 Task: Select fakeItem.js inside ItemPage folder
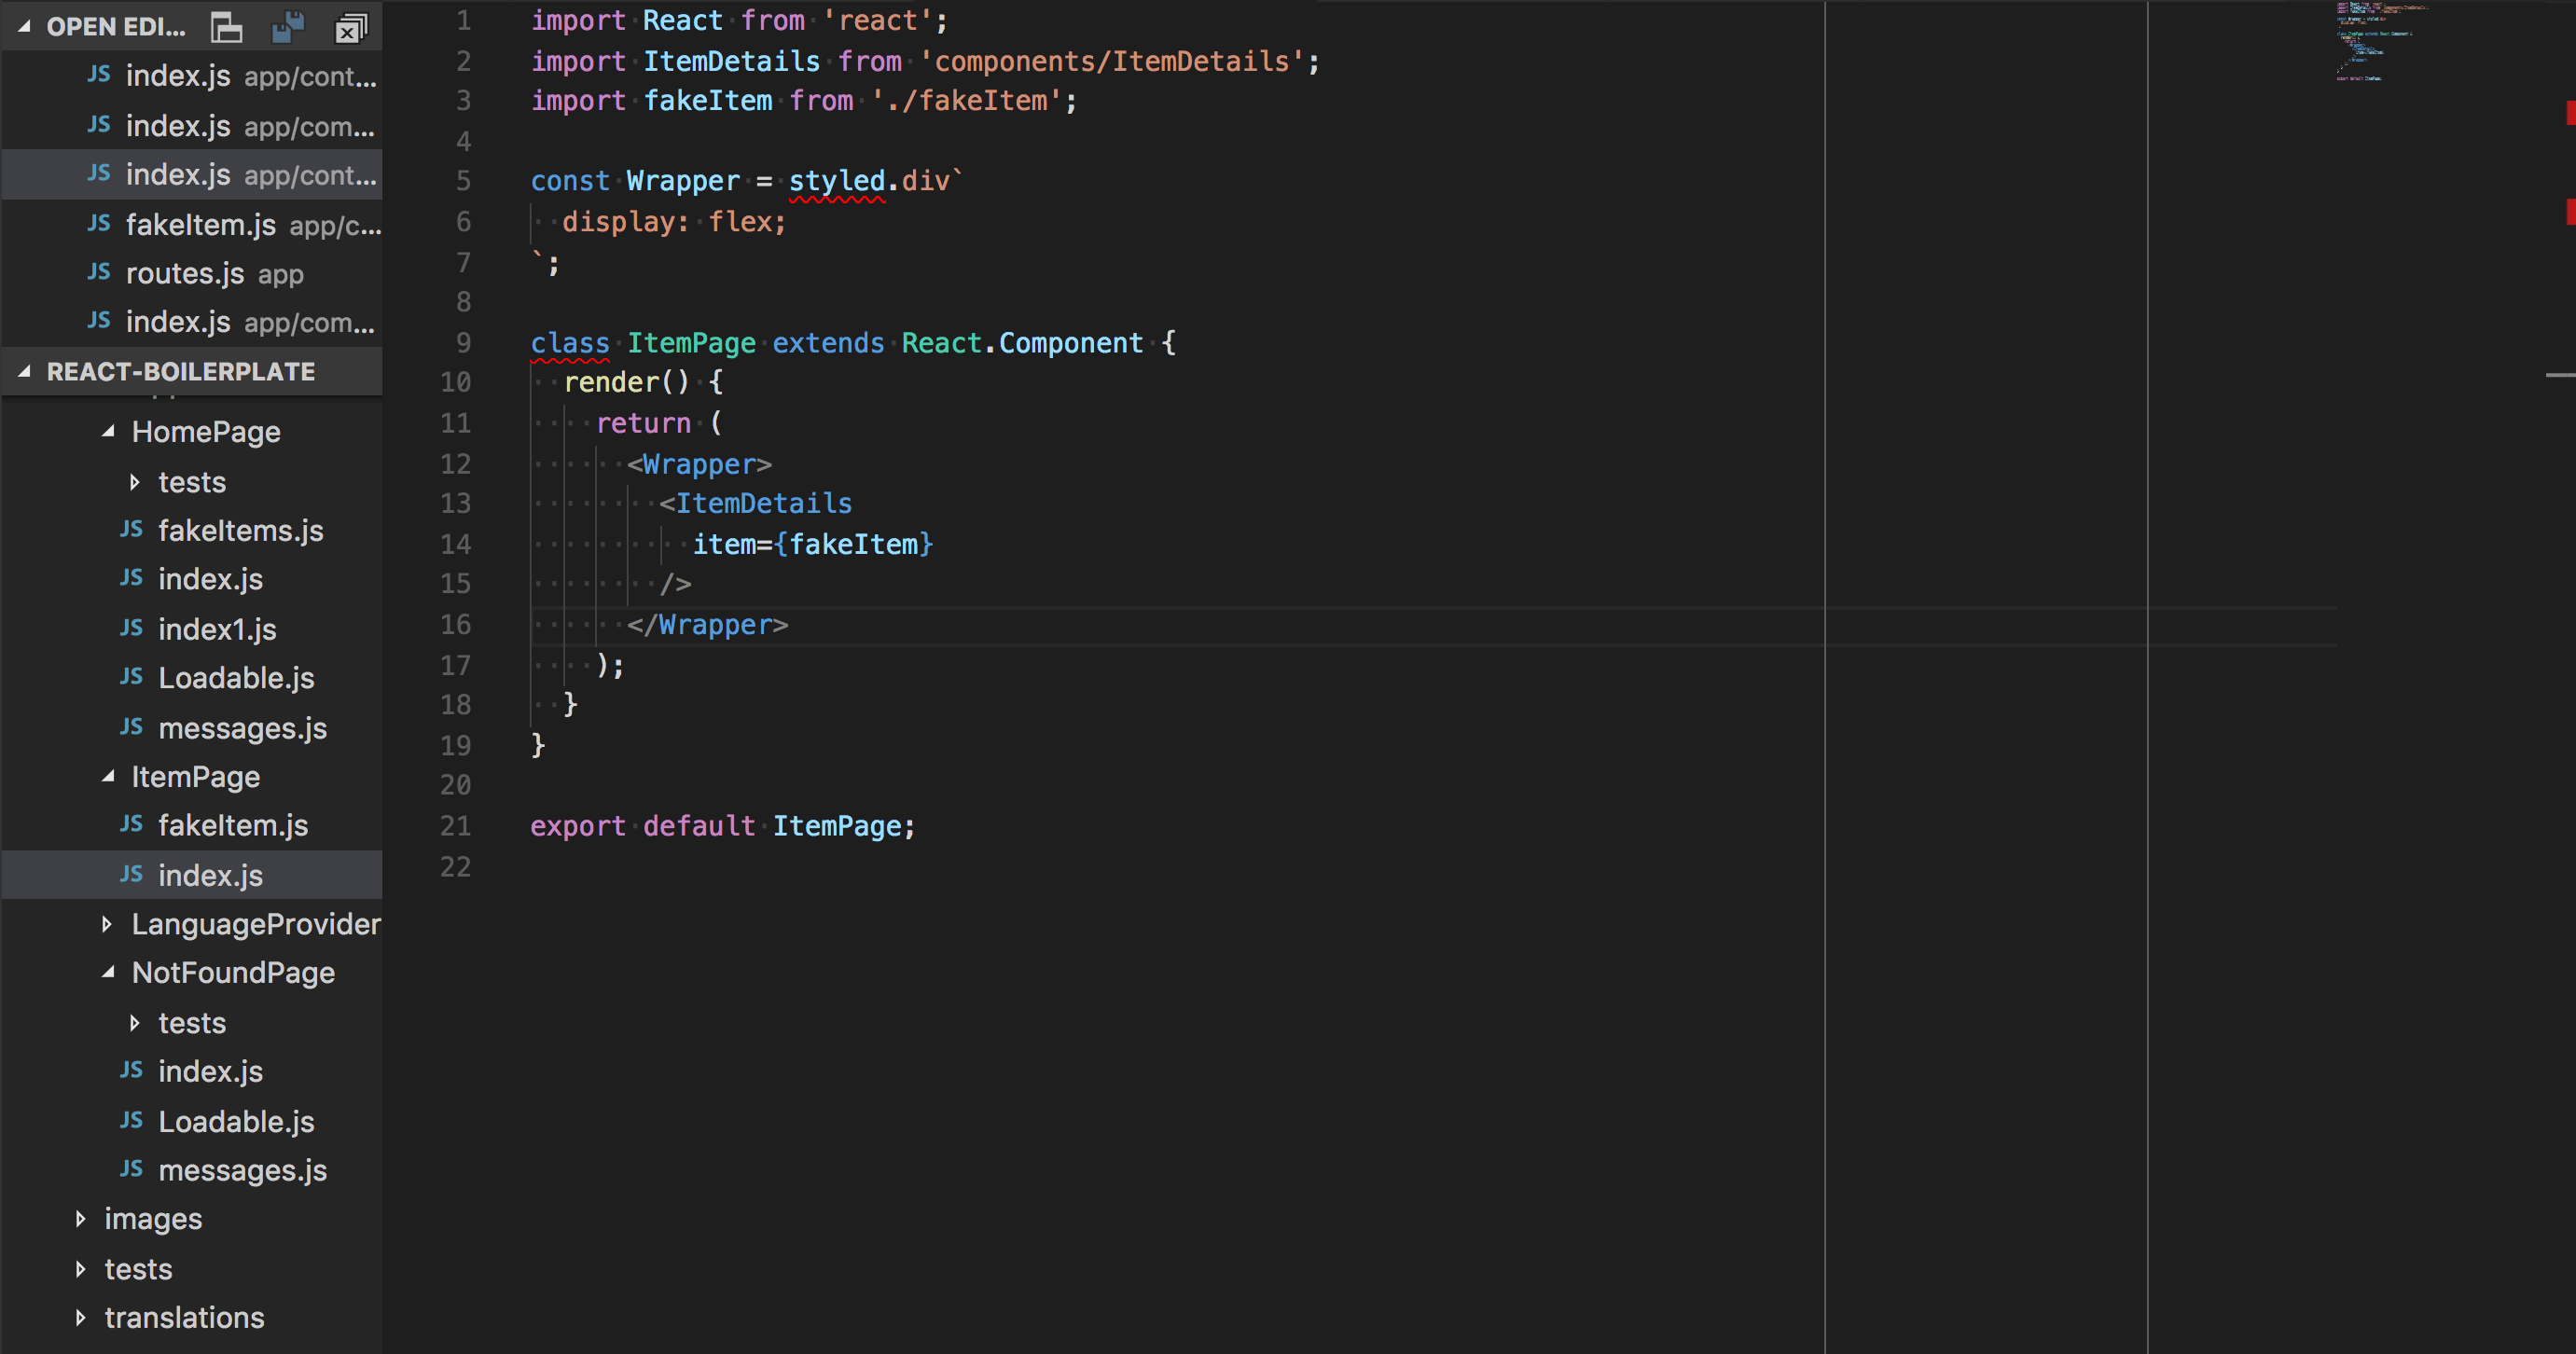coord(233,825)
